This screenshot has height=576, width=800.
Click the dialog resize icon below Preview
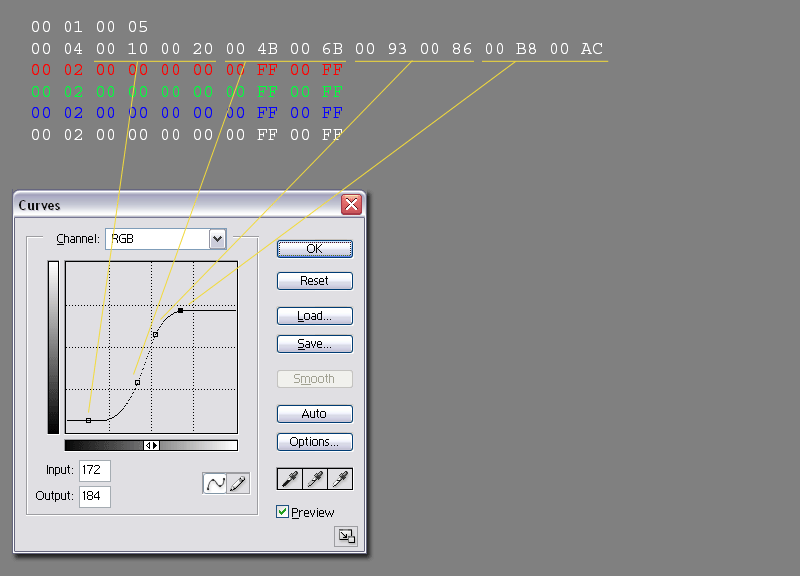pos(345,537)
